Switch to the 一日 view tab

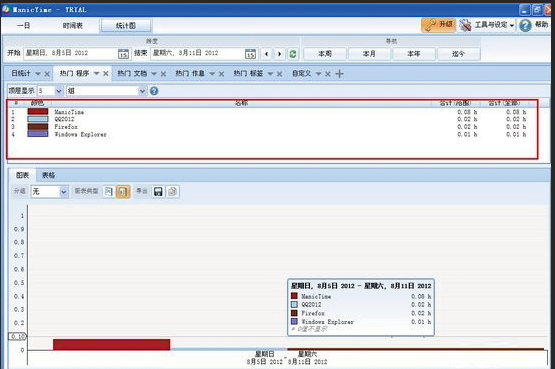[23, 25]
